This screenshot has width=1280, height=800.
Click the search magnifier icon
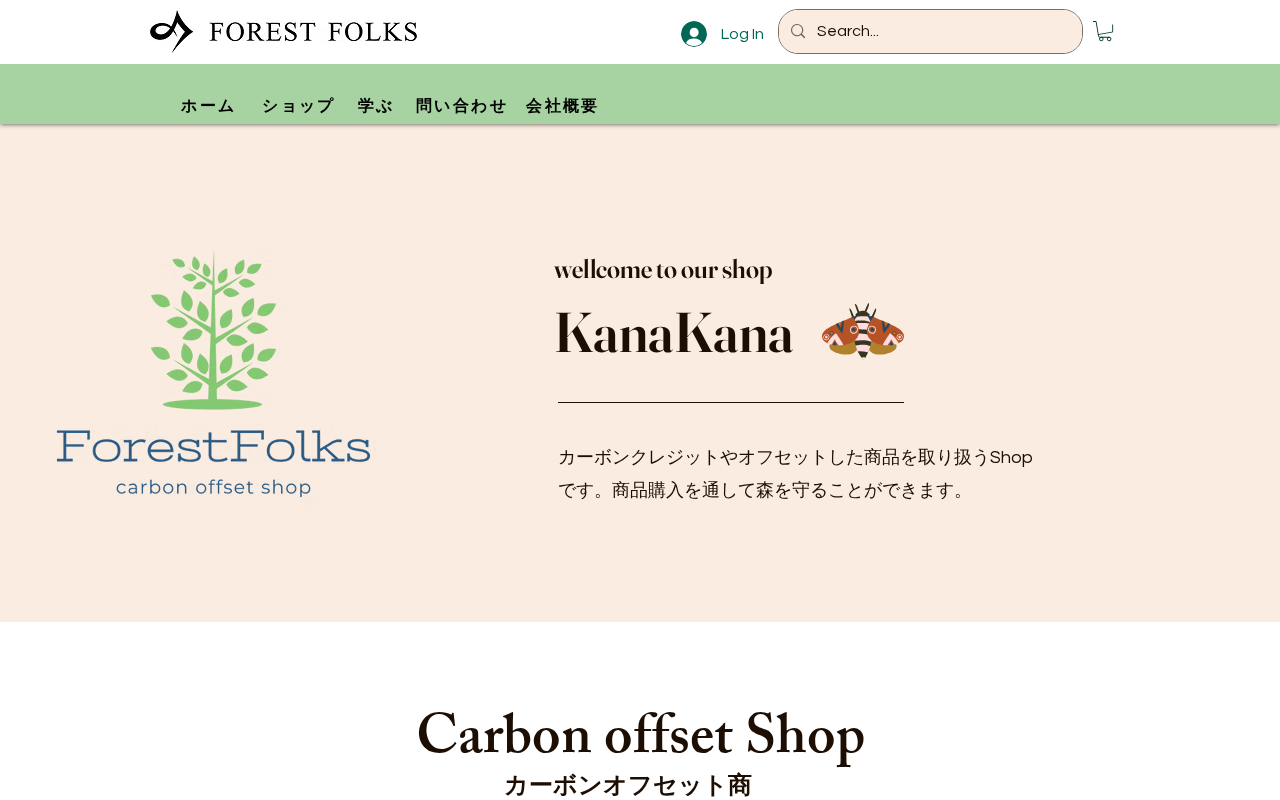(798, 31)
